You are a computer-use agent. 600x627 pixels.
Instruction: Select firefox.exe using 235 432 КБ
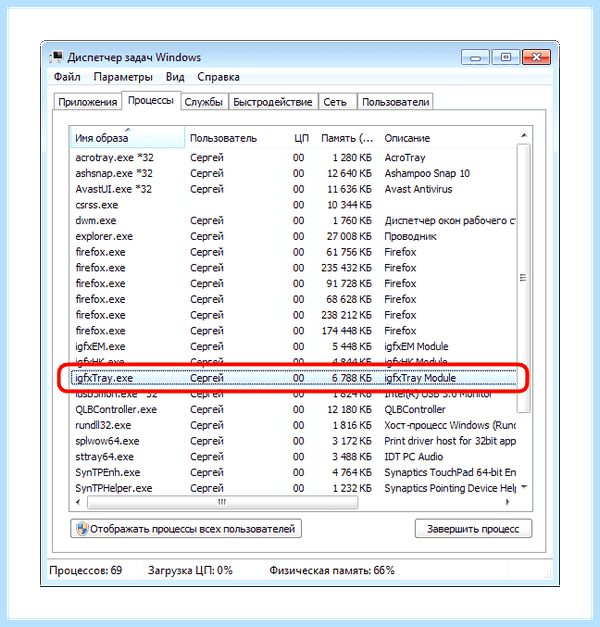point(293,268)
